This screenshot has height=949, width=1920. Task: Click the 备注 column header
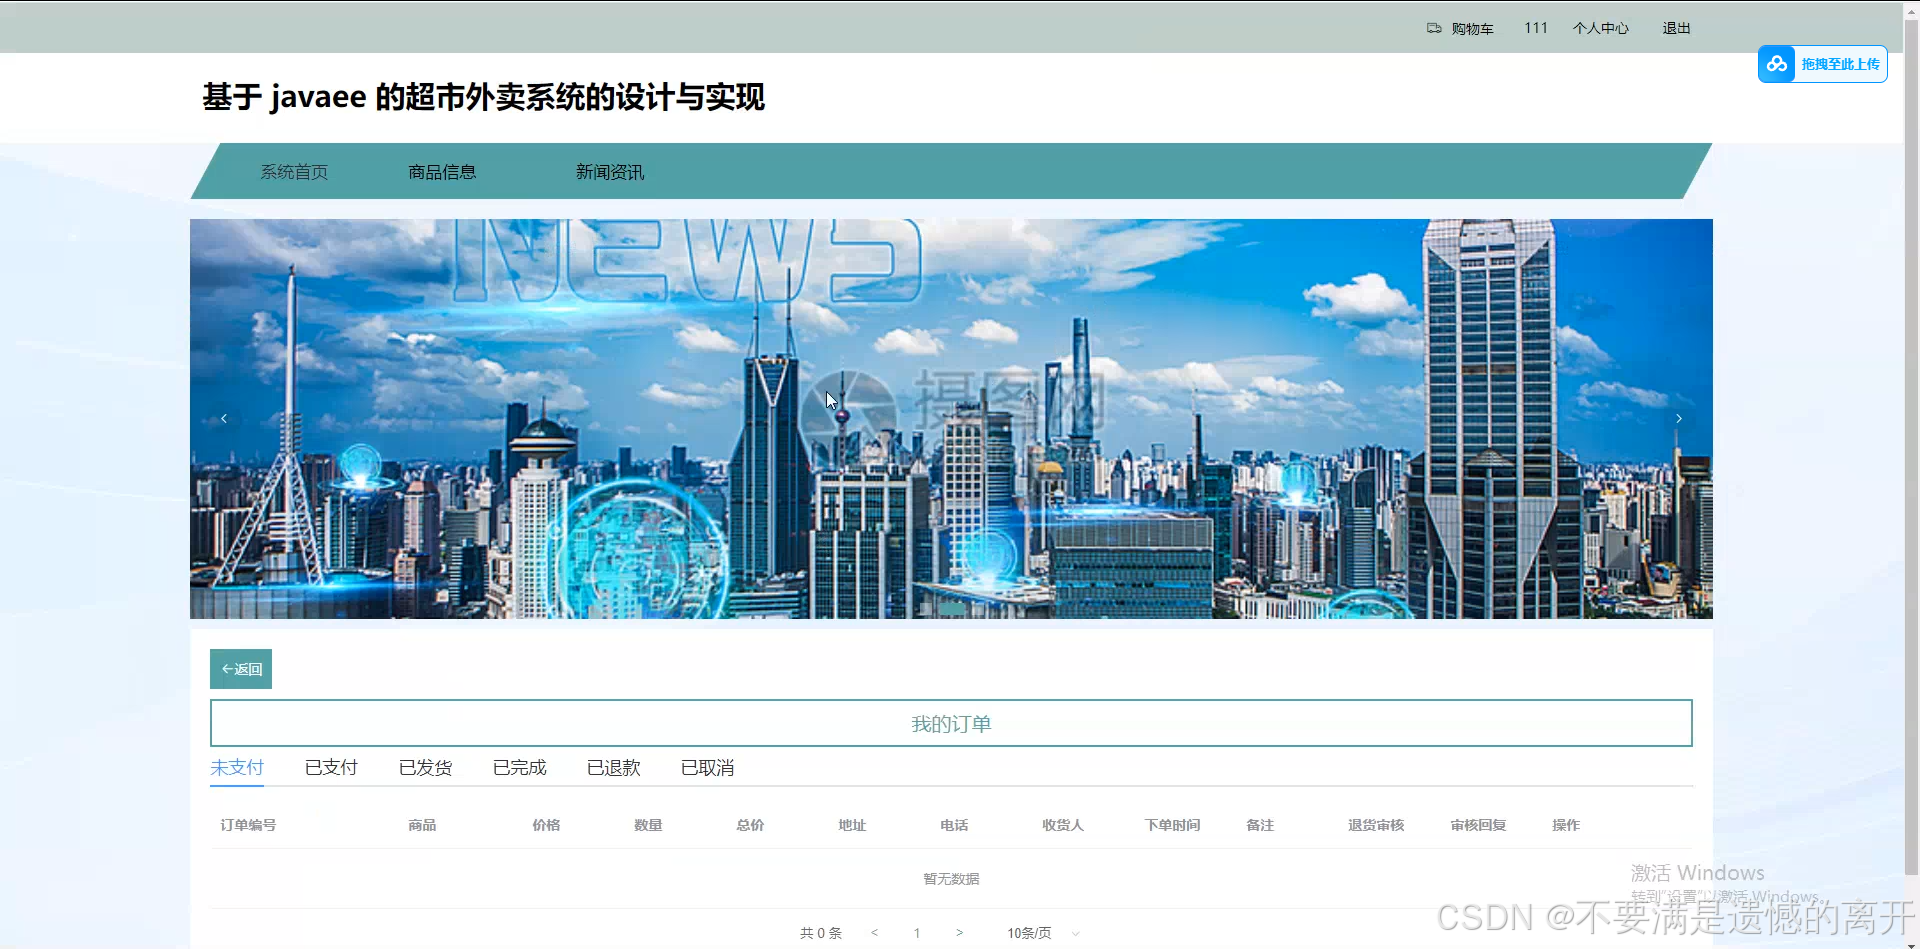[1260, 825]
